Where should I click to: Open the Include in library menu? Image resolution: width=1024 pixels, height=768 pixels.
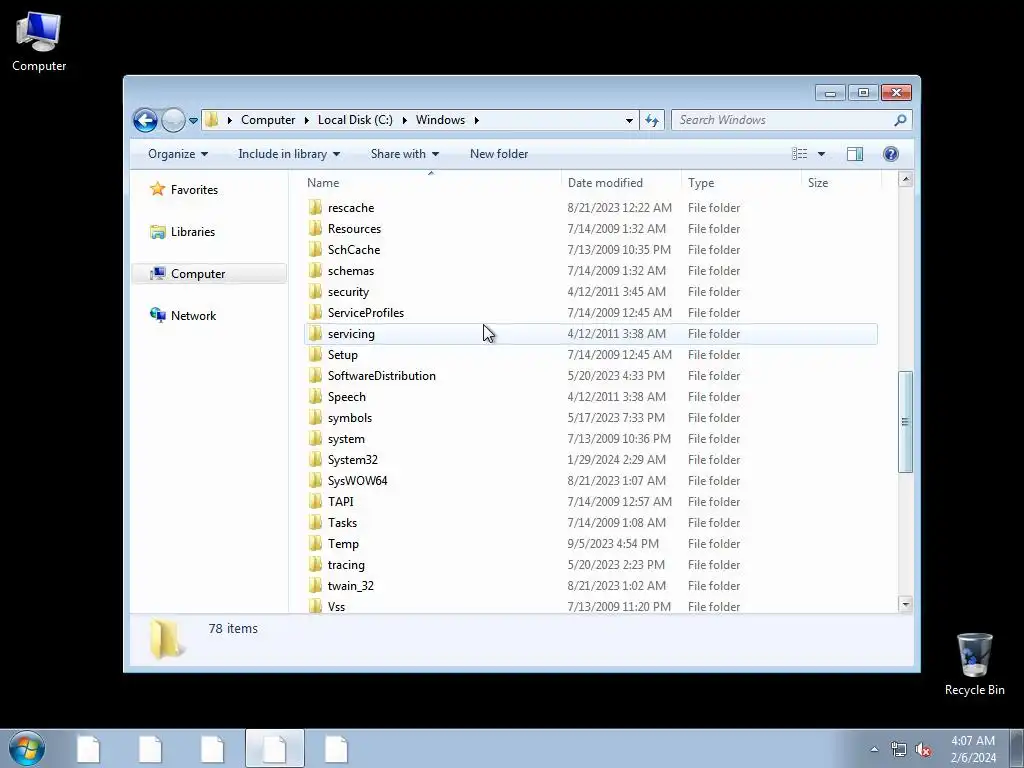[289, 154]
